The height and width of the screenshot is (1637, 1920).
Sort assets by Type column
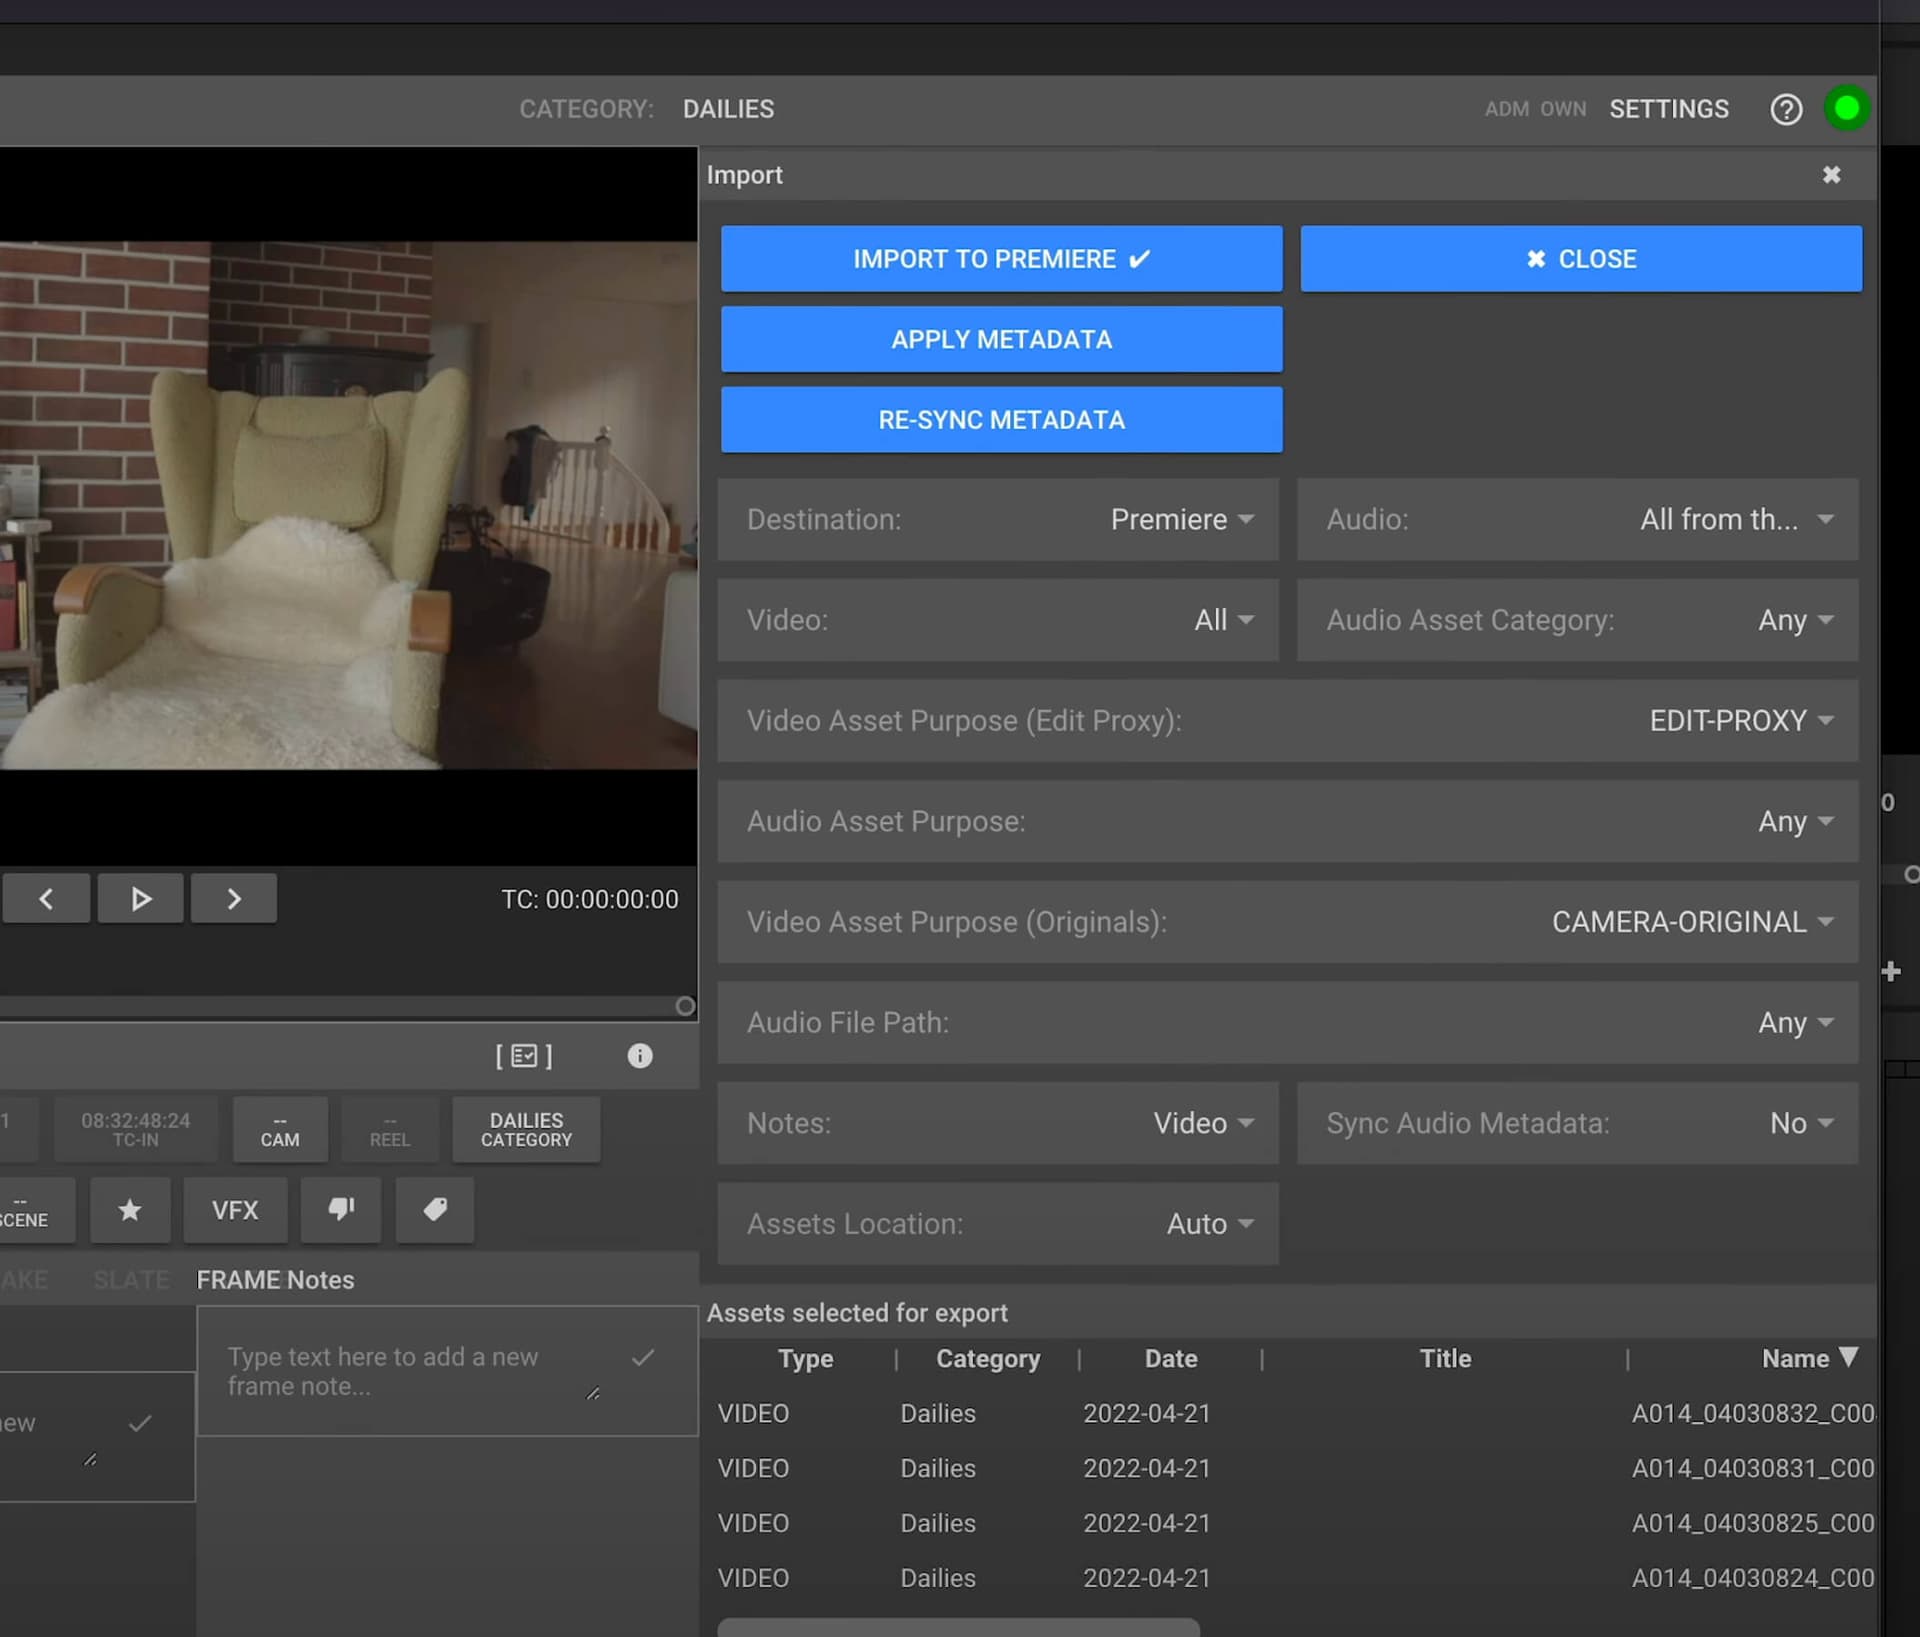coord(805,1359)
